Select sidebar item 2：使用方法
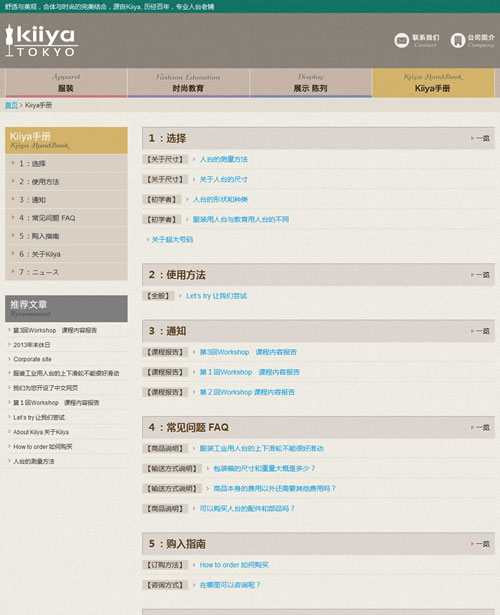500x615 pixels. tap(66, 182)
